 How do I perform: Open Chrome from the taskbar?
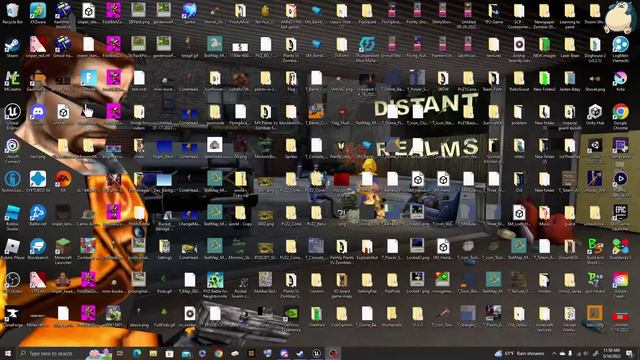[219, 353]
